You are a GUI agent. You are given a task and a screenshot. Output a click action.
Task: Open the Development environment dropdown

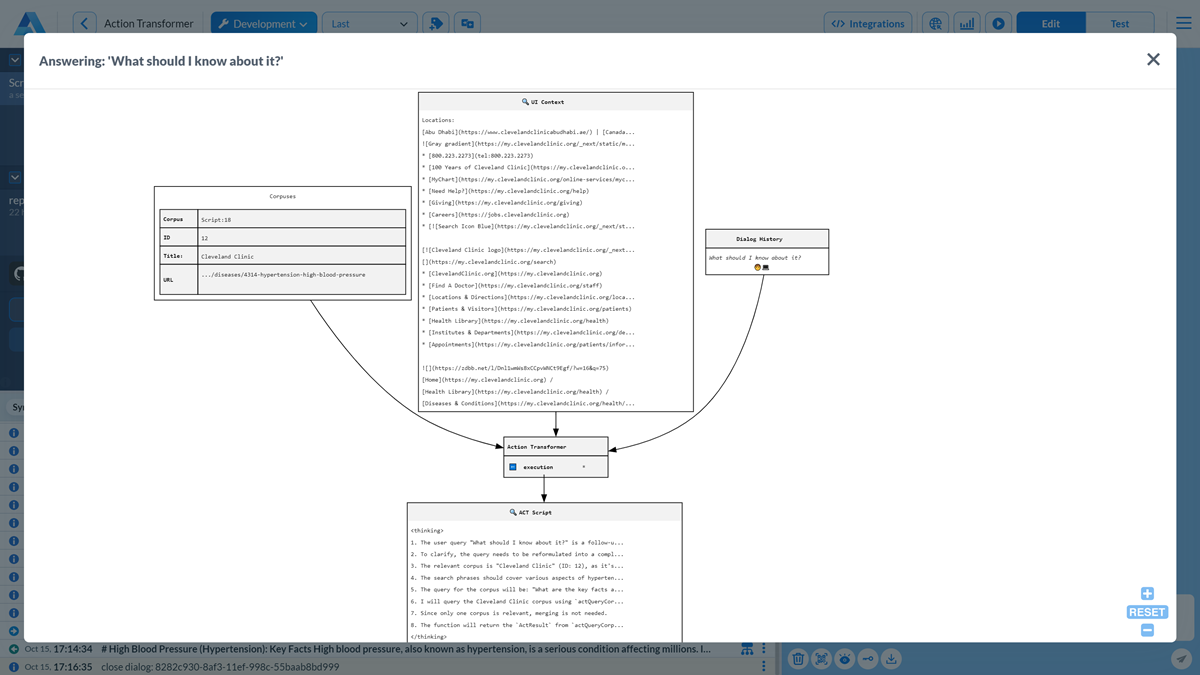(263, 22)
